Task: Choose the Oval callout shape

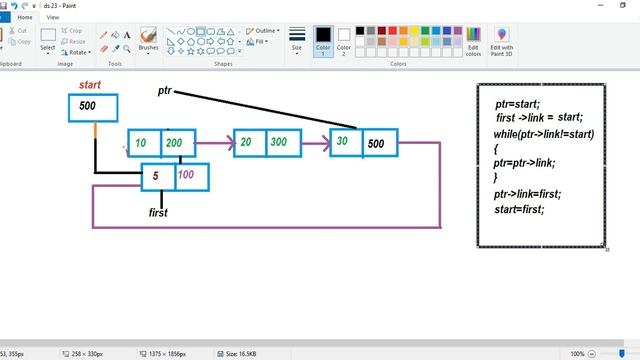Action: pyautogui.click(x=221, y=51)
